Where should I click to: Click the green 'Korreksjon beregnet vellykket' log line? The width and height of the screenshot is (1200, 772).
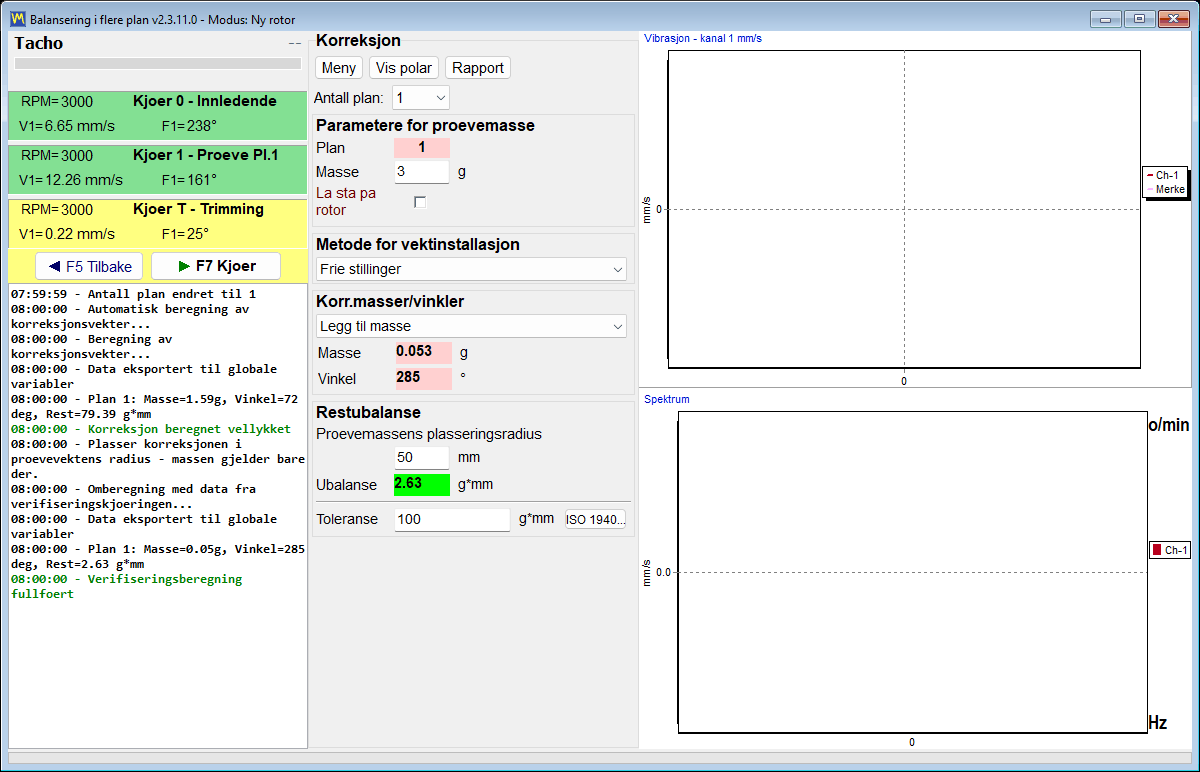150,429
